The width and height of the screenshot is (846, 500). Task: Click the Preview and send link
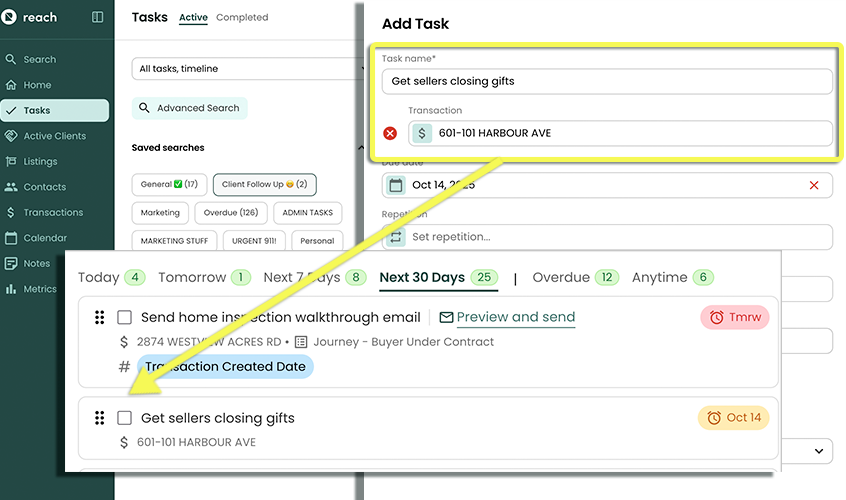(515, 317)
